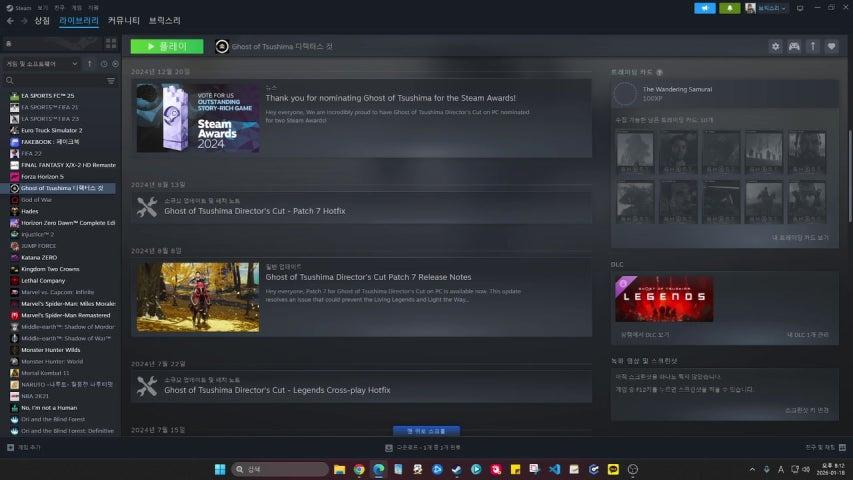Expand Games and Software filter dropdown
Viewport: 853px width, 480px height.
pos(41,64)
